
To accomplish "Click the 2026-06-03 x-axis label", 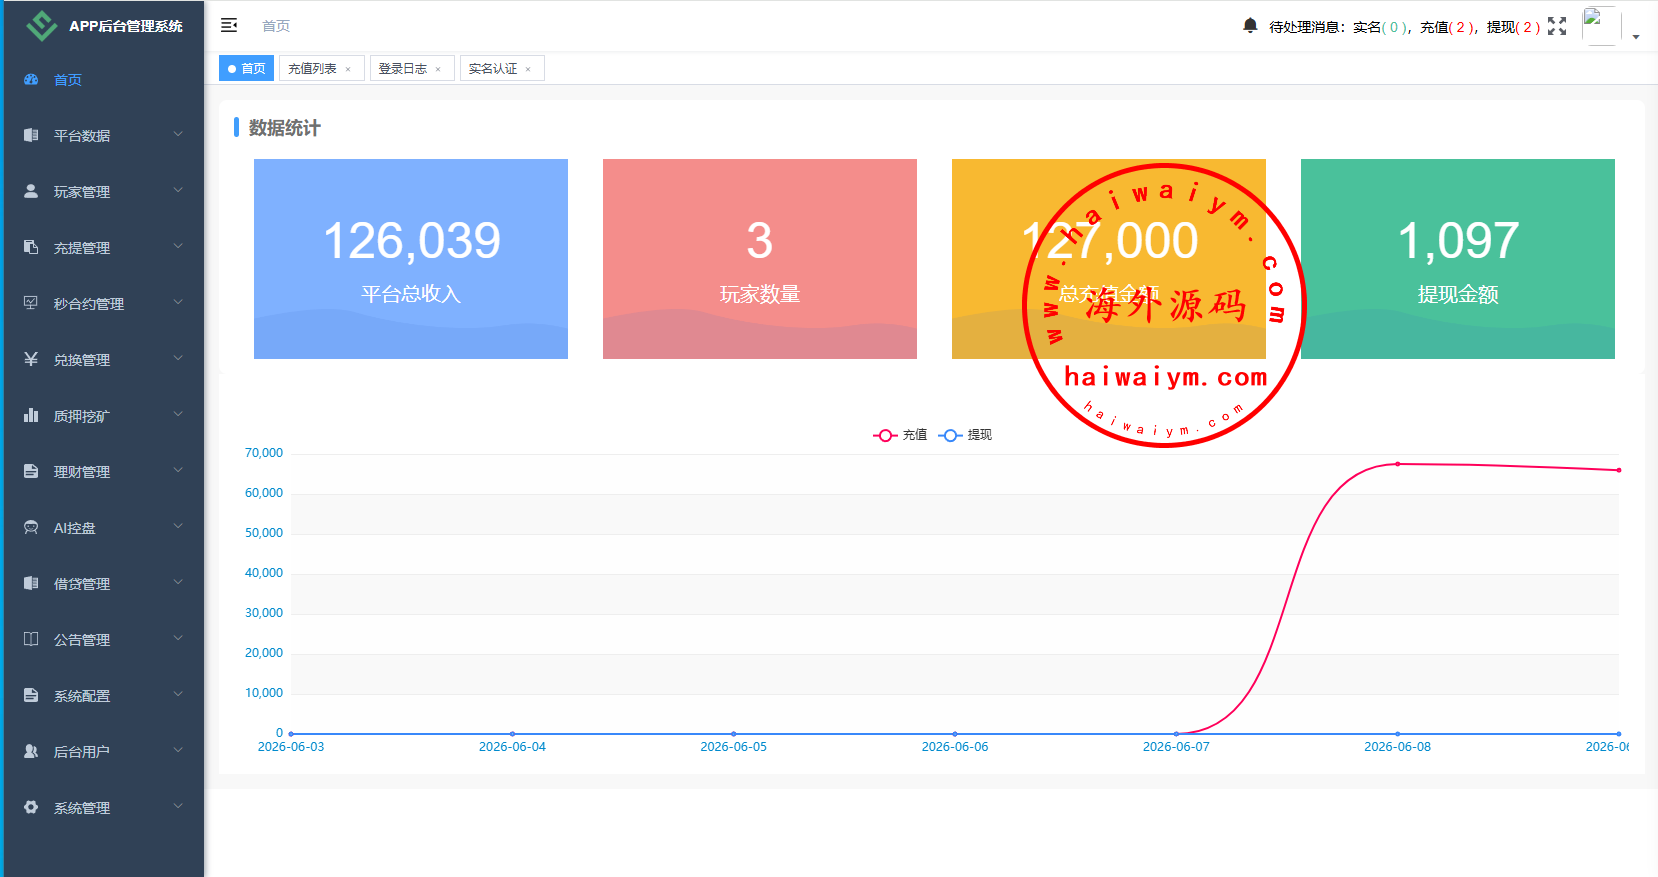I will tap(291, 747).
